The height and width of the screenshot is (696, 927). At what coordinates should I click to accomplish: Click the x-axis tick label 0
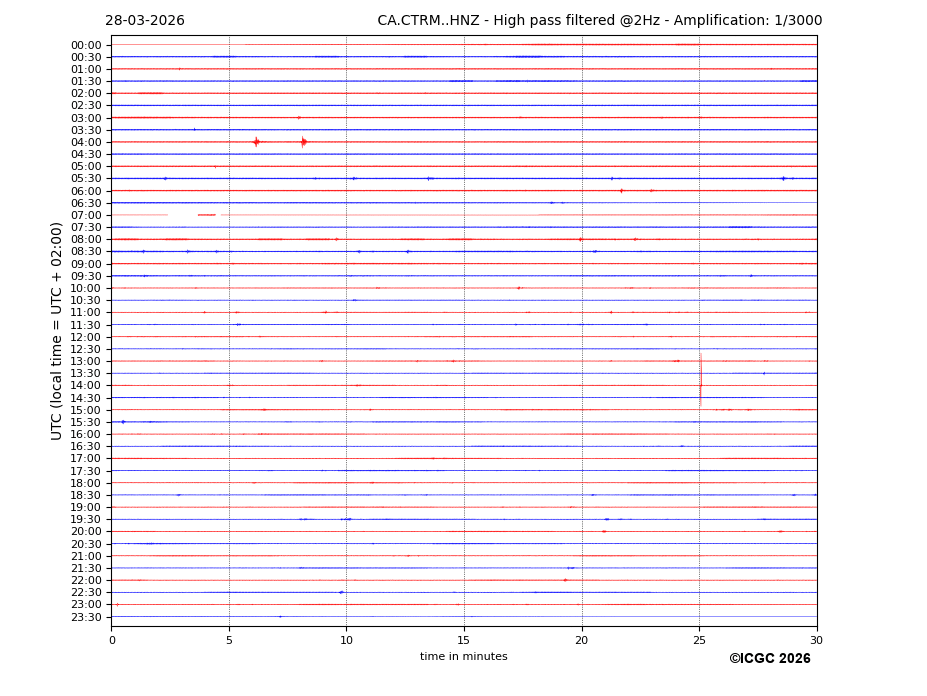point(112,640)
